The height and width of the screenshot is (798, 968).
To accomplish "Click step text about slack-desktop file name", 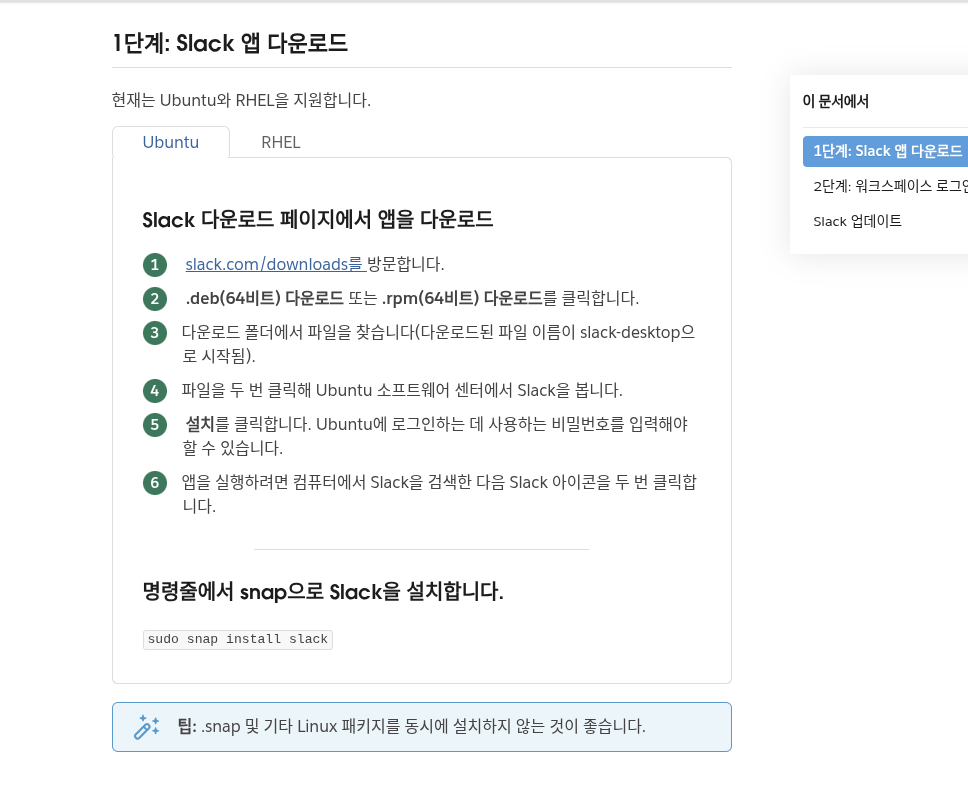I will point(438,344).
